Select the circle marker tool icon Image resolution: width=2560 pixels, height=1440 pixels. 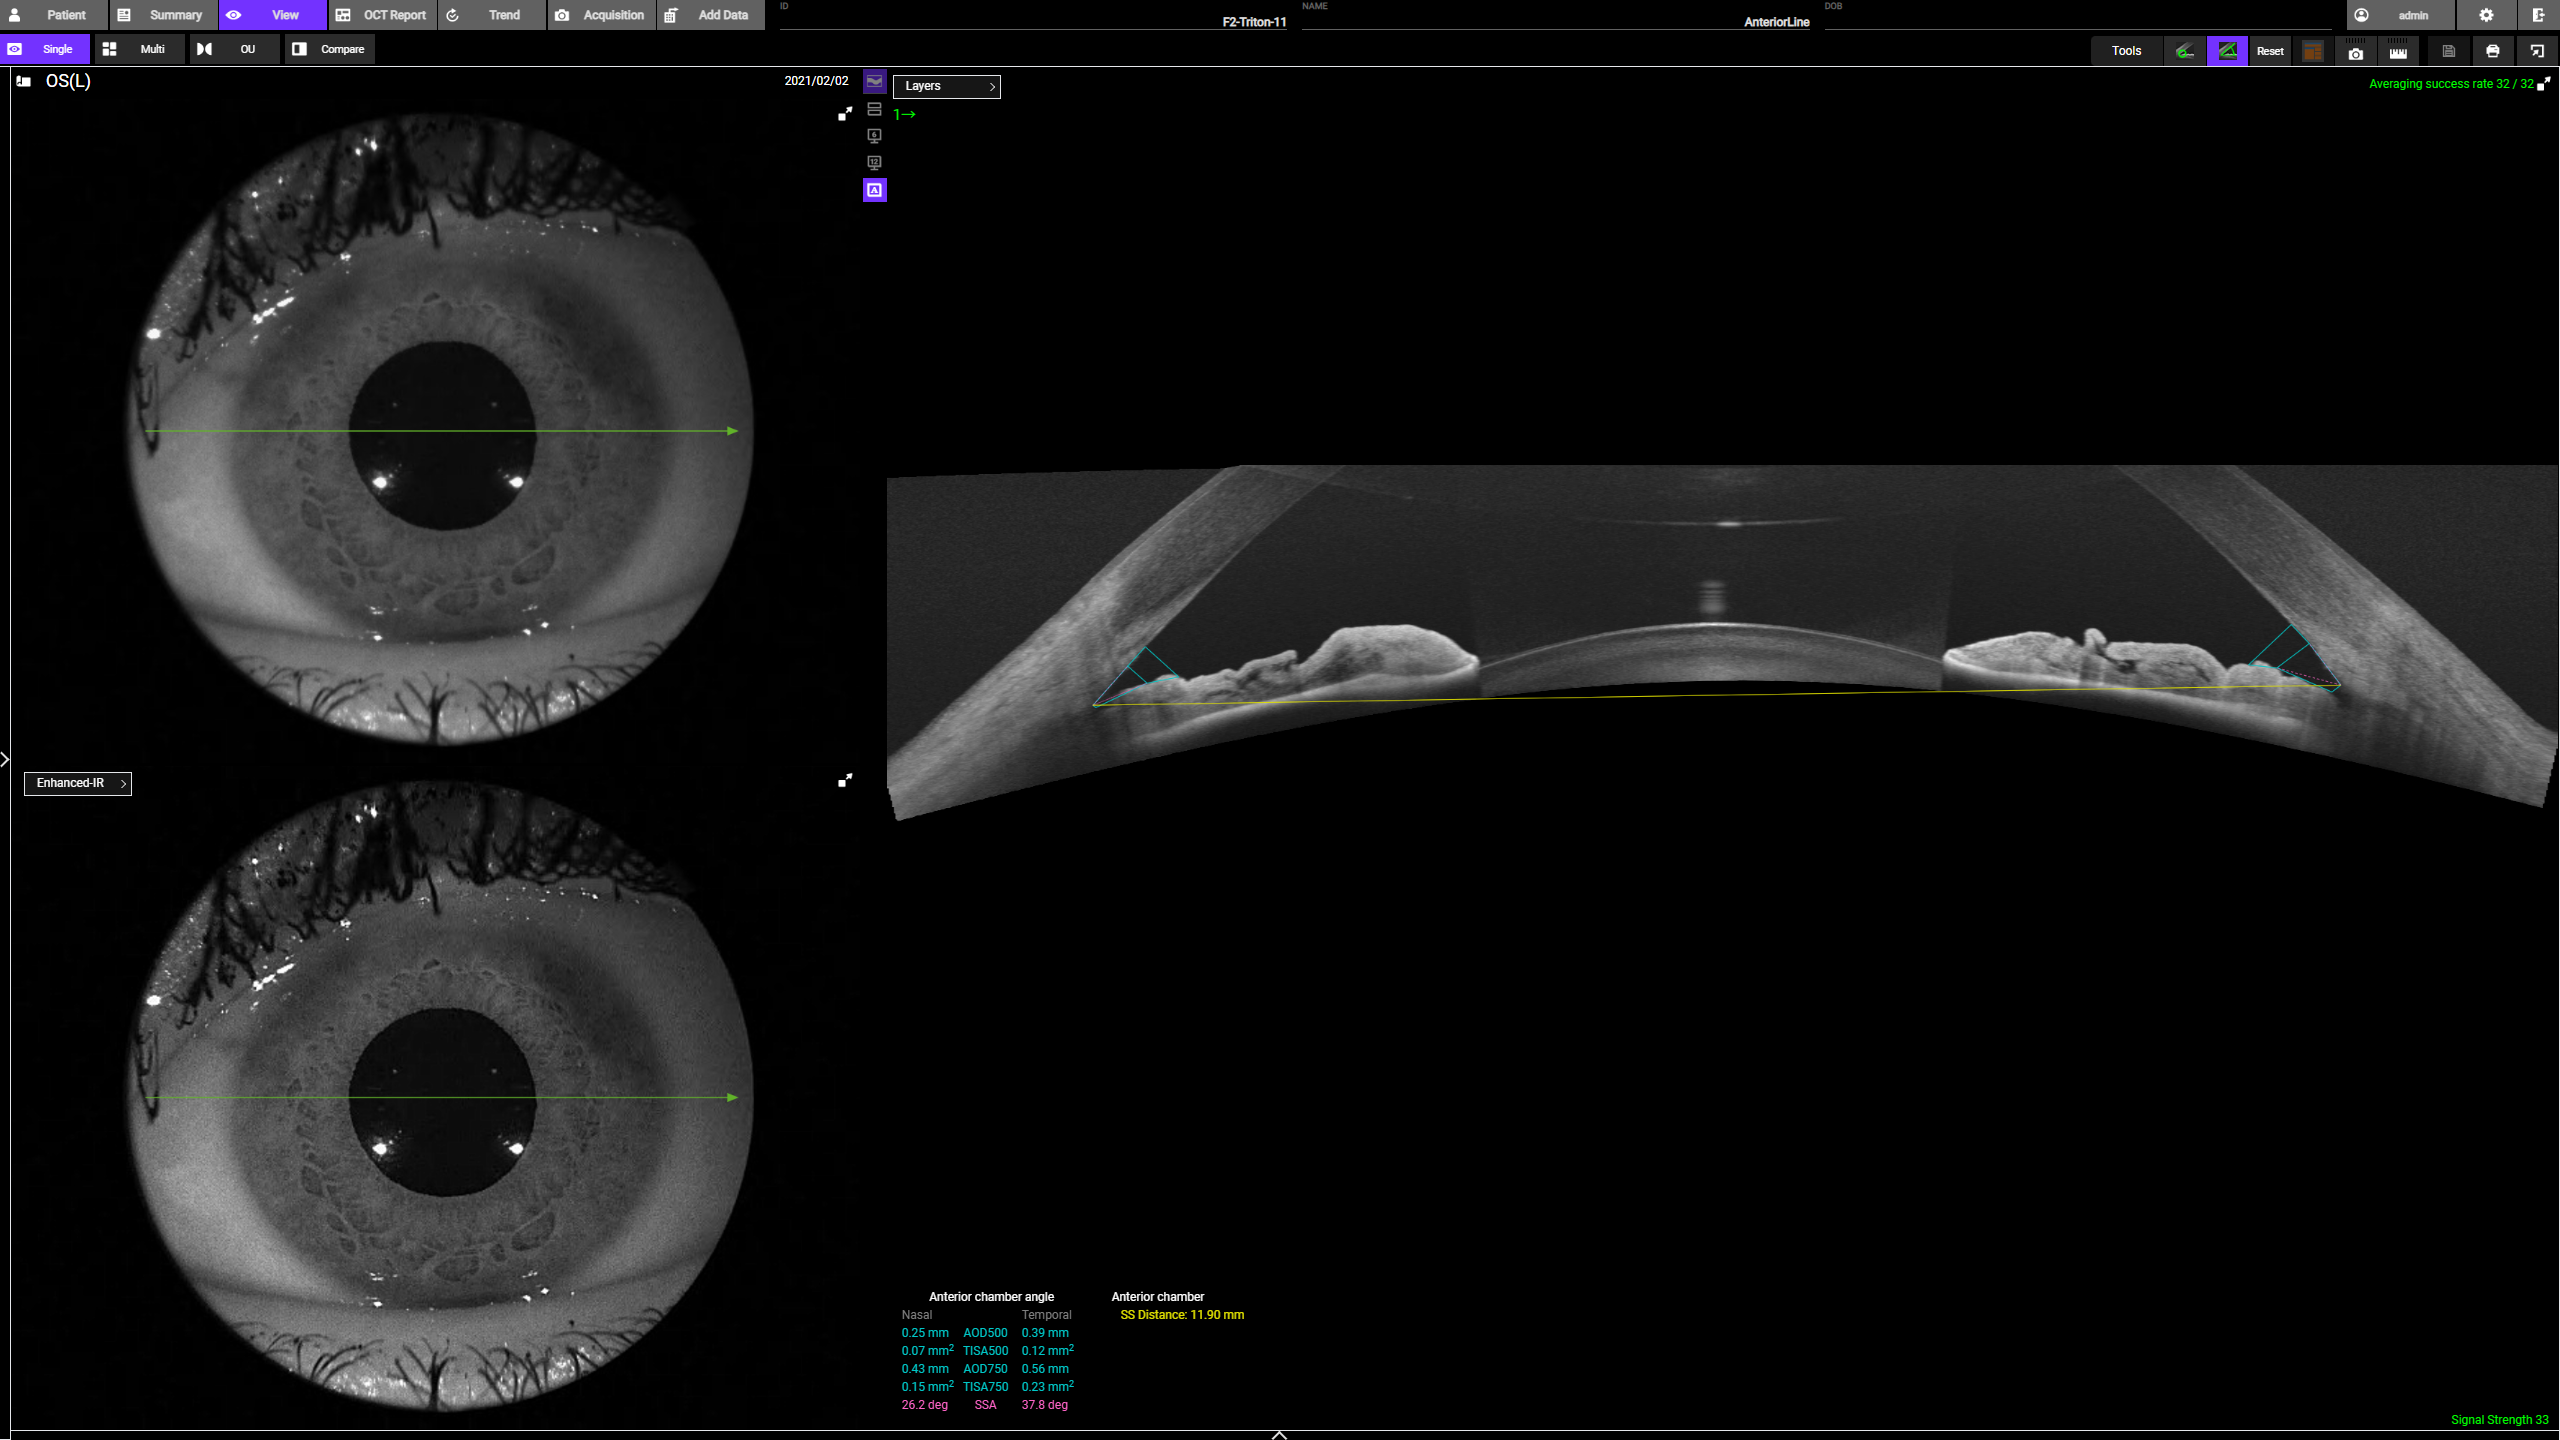click(2185, 51)
